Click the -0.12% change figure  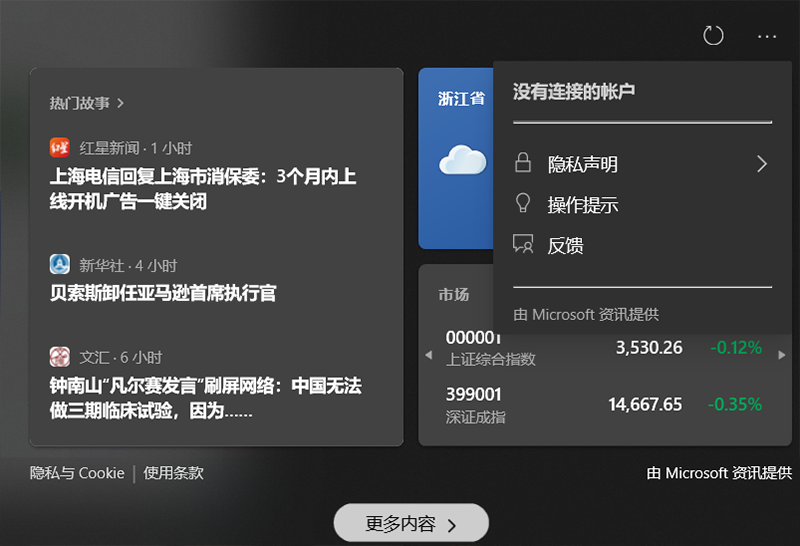pyautogui.click(x=736, y=348)
